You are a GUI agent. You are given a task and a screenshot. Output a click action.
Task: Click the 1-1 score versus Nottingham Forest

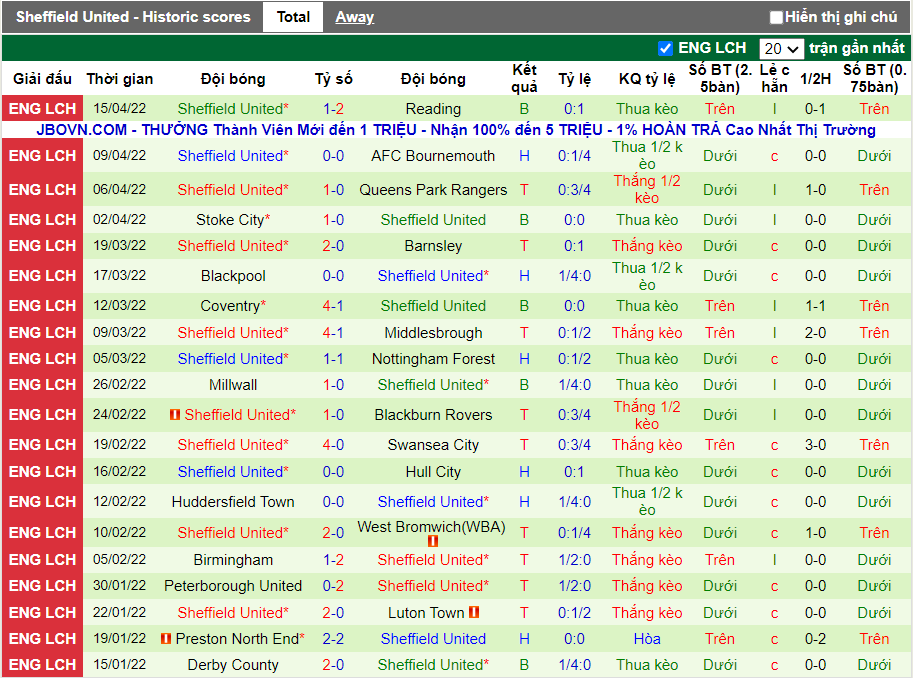click(x=334, y=359)
